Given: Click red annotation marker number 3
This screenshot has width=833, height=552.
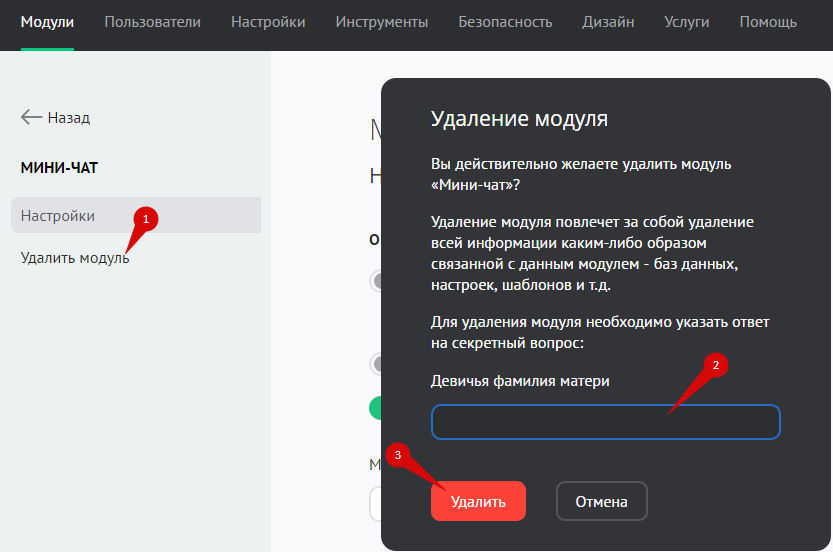Looking at the screenshot, I should [398, 455].
